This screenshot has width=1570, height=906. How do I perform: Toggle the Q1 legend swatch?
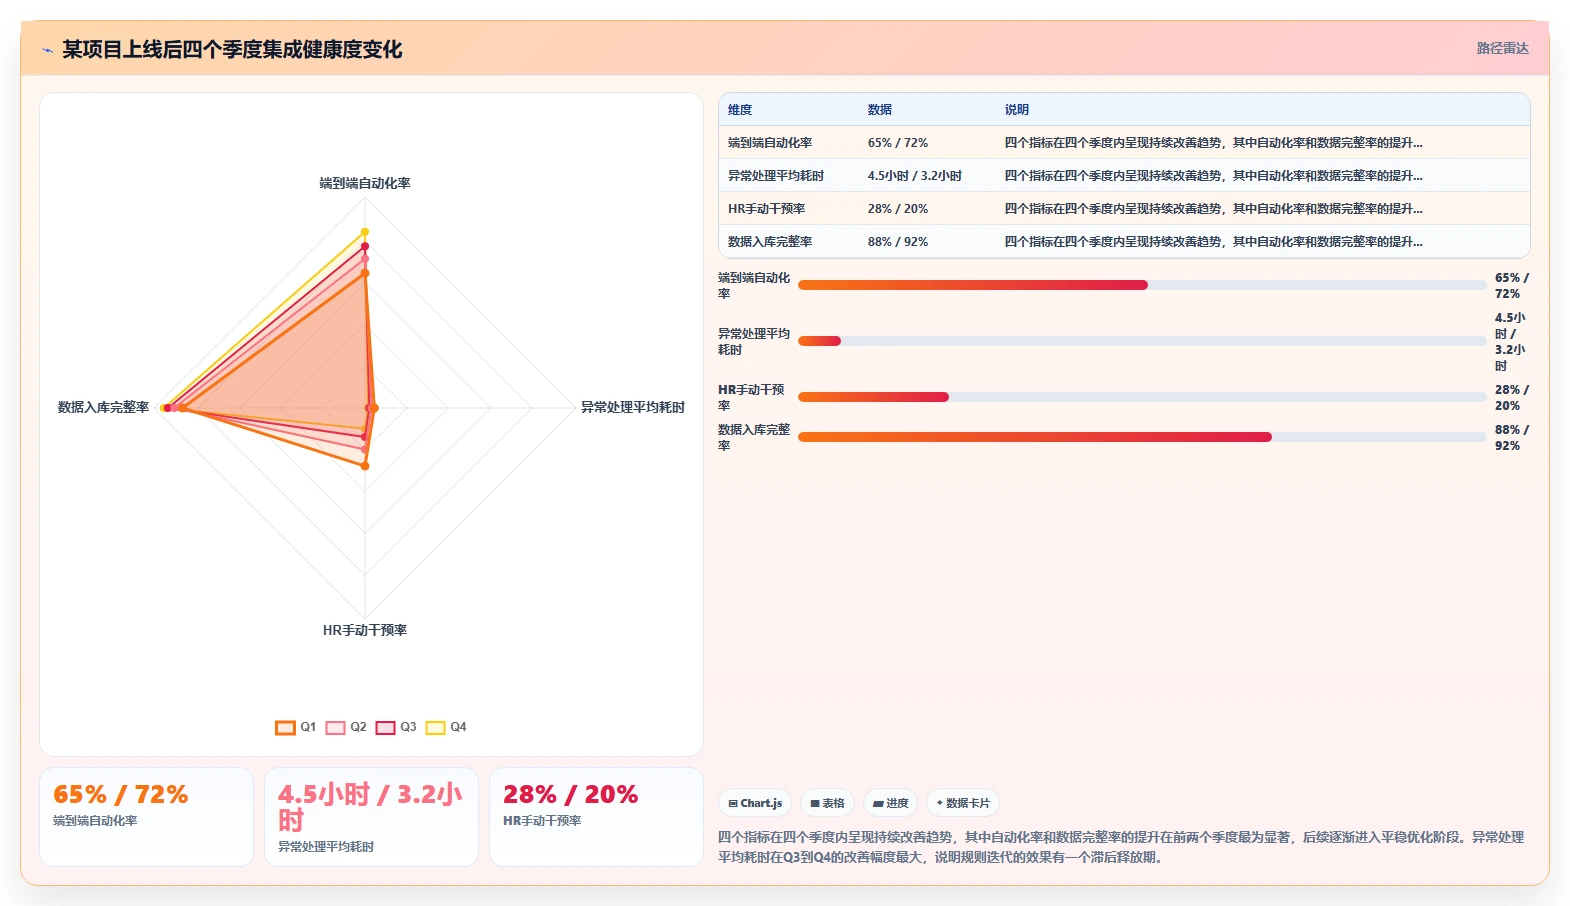tap(285, 727)
